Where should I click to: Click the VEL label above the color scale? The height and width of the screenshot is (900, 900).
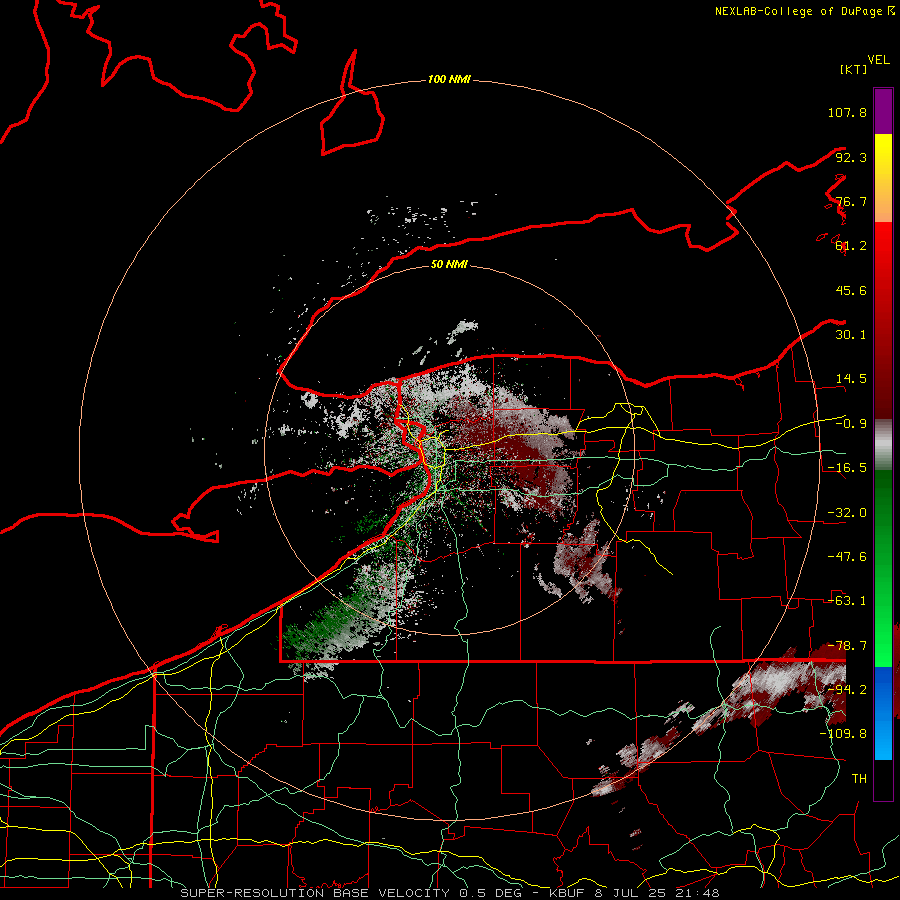(x=879, y=59)
